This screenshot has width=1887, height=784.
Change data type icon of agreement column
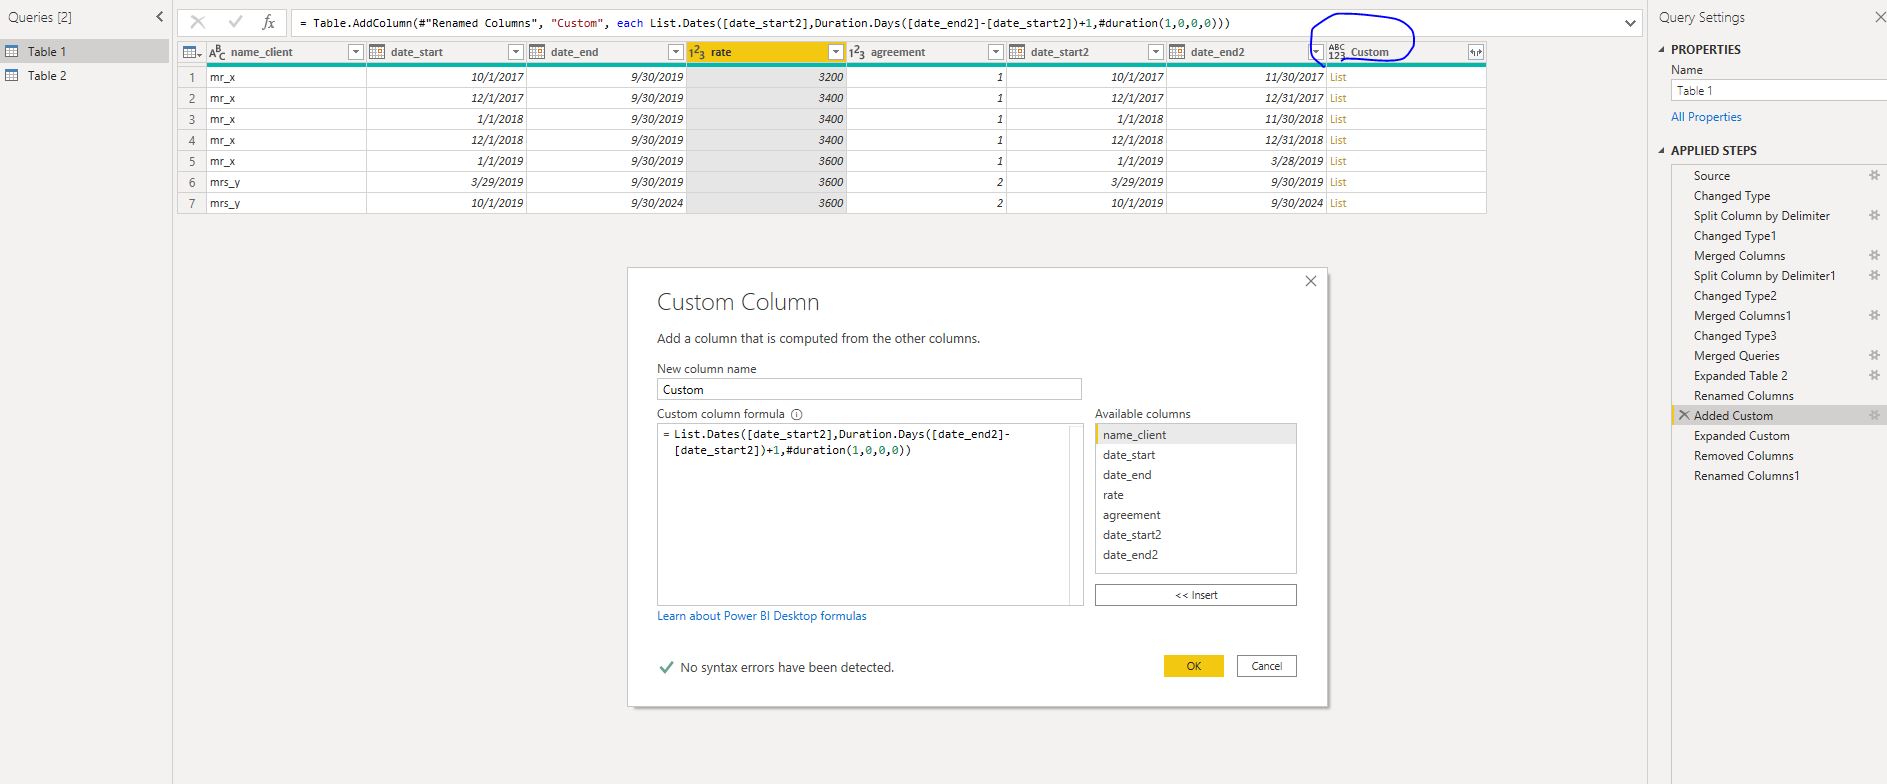point(857,52)
